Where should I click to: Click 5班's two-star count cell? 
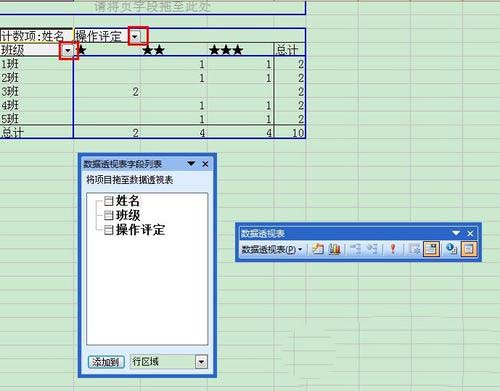point(202,119)
